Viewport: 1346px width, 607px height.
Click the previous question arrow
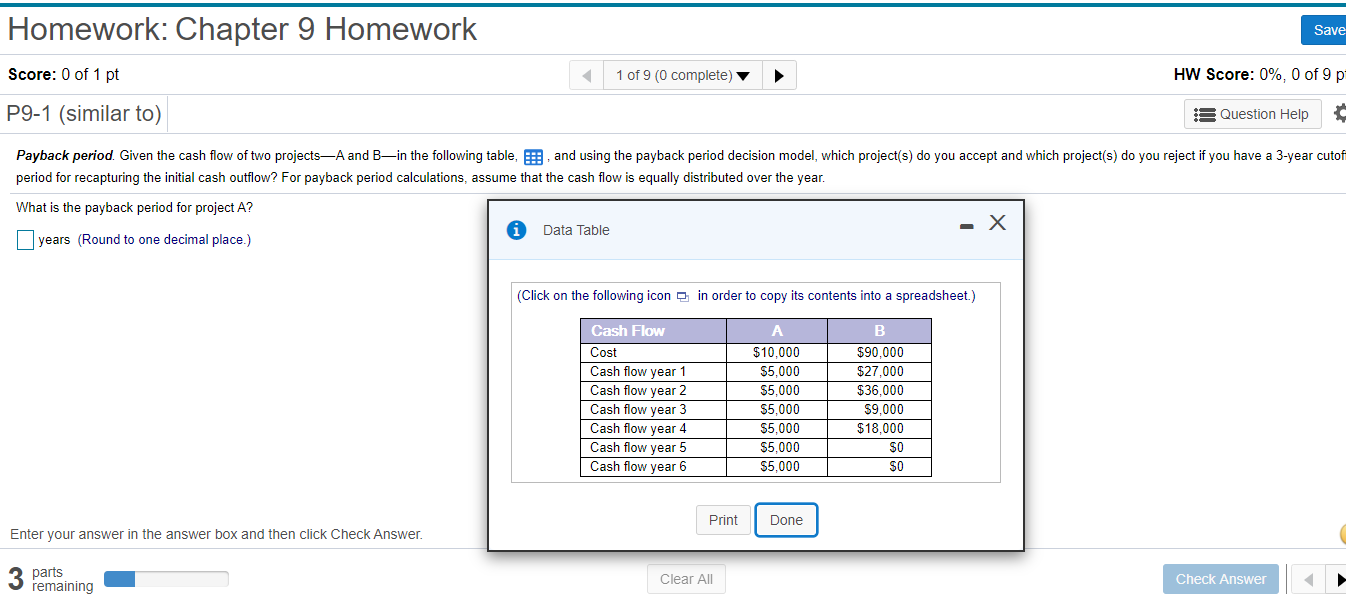586,74
